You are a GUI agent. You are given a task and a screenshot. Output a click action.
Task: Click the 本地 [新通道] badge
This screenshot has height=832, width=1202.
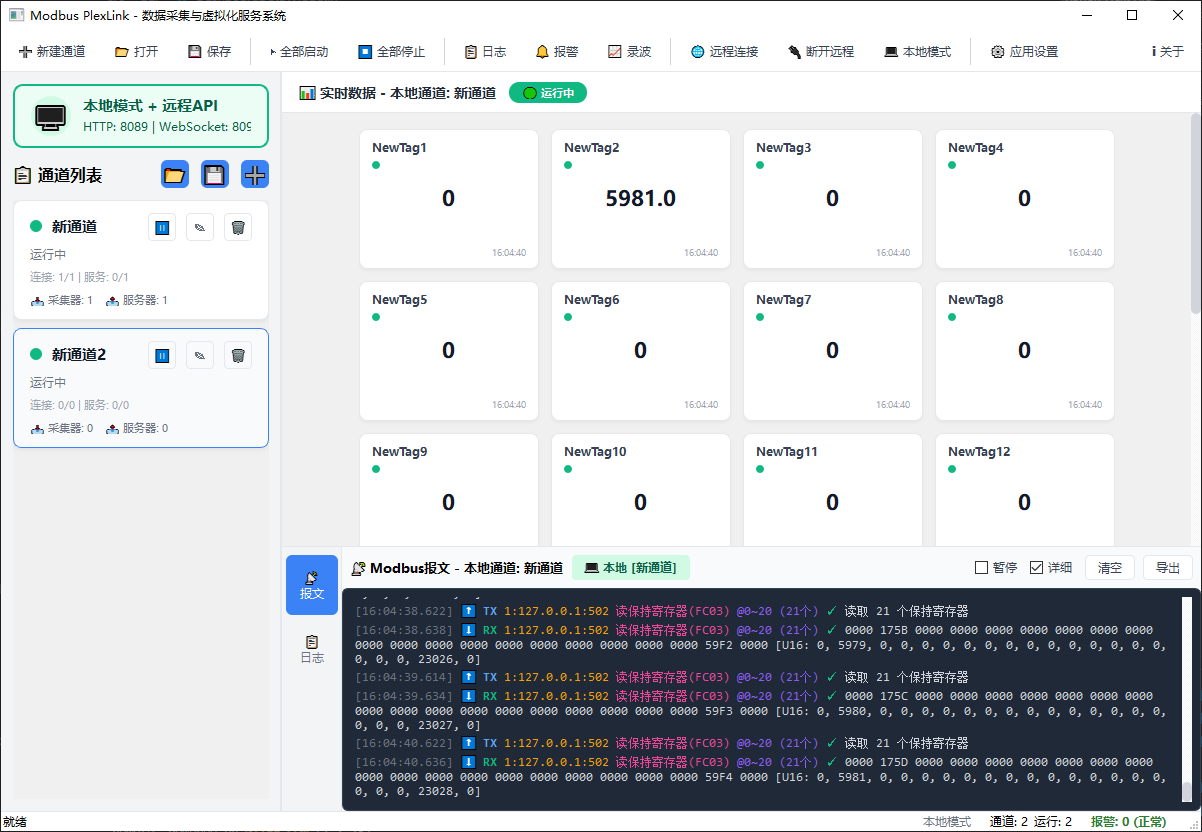[631, 567]
